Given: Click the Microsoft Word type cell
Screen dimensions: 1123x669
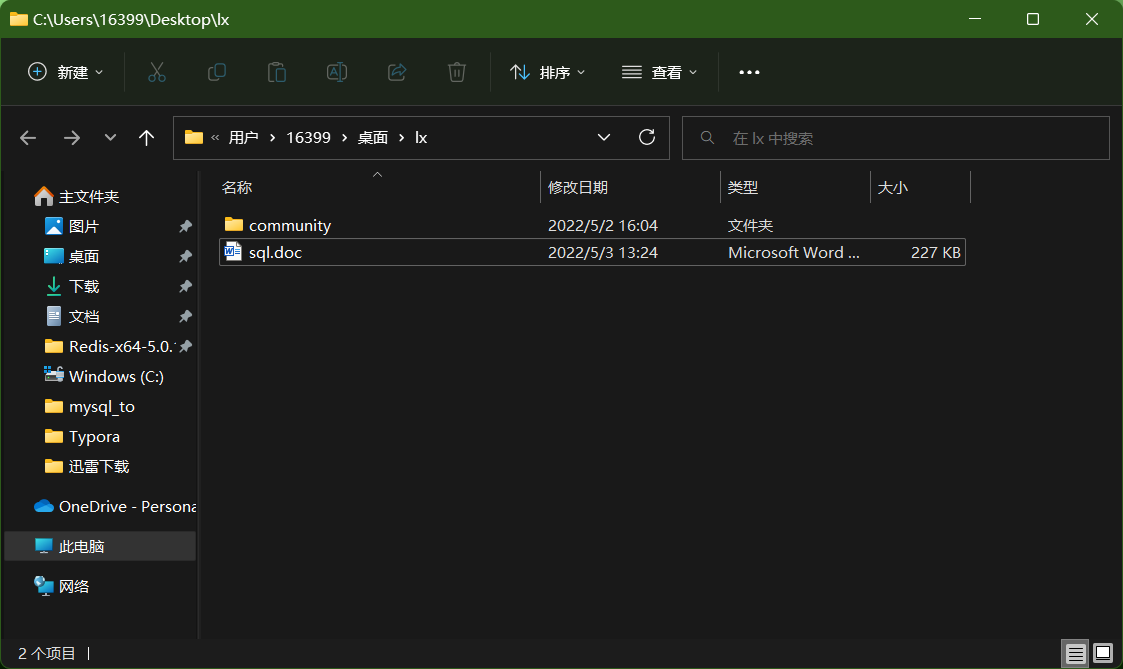Looking at the screenshot, I should (794, 252).
